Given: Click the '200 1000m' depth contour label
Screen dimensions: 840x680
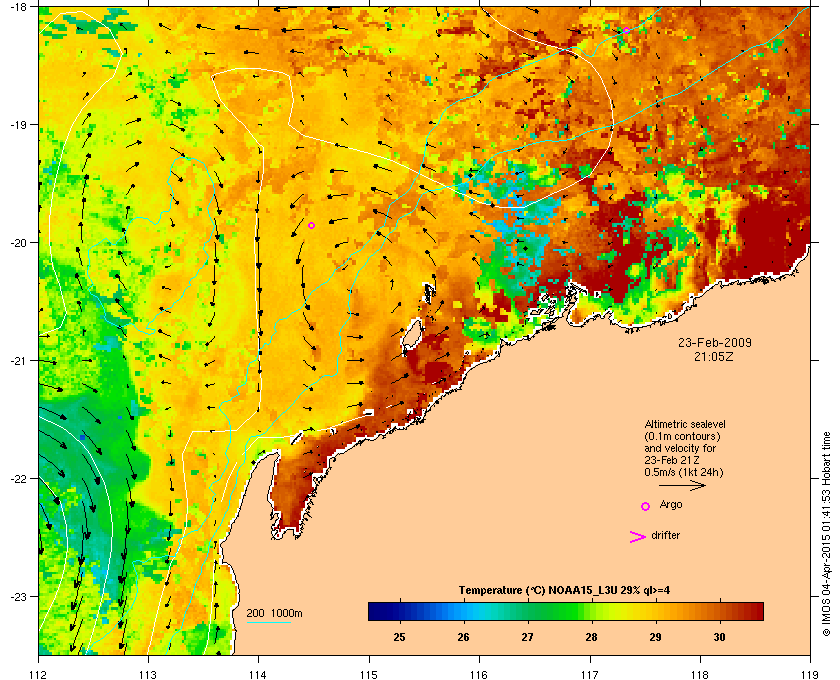Looking at the screenshot, I should pyautogui.click(x=274, y=613).
